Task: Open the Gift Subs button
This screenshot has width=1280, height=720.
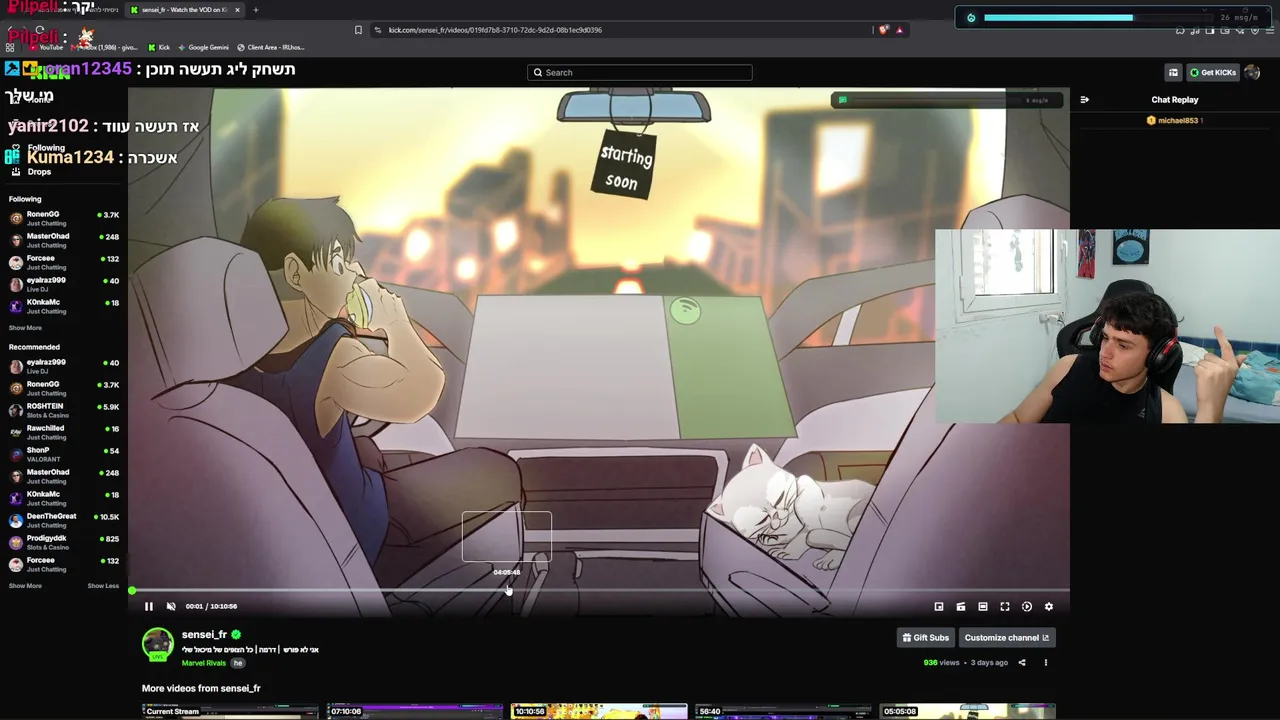Action: click(x=925, y=637)
